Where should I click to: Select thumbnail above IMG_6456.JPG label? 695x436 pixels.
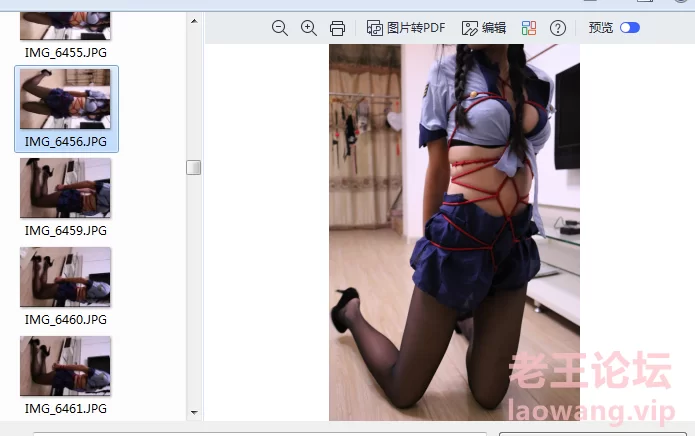tap(65, 99)
